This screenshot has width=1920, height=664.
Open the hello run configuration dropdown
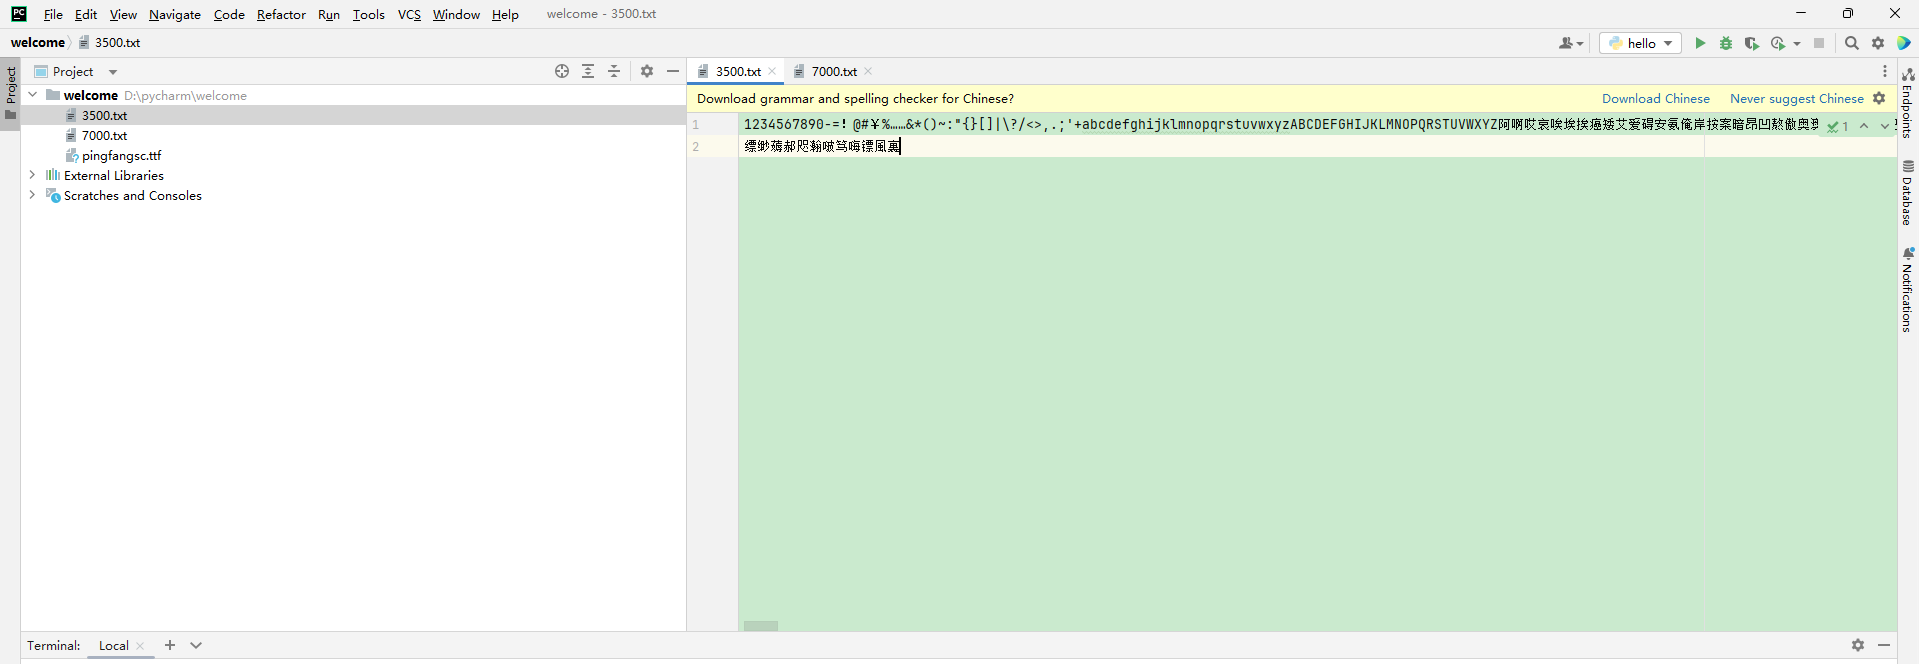[1641, 43]
